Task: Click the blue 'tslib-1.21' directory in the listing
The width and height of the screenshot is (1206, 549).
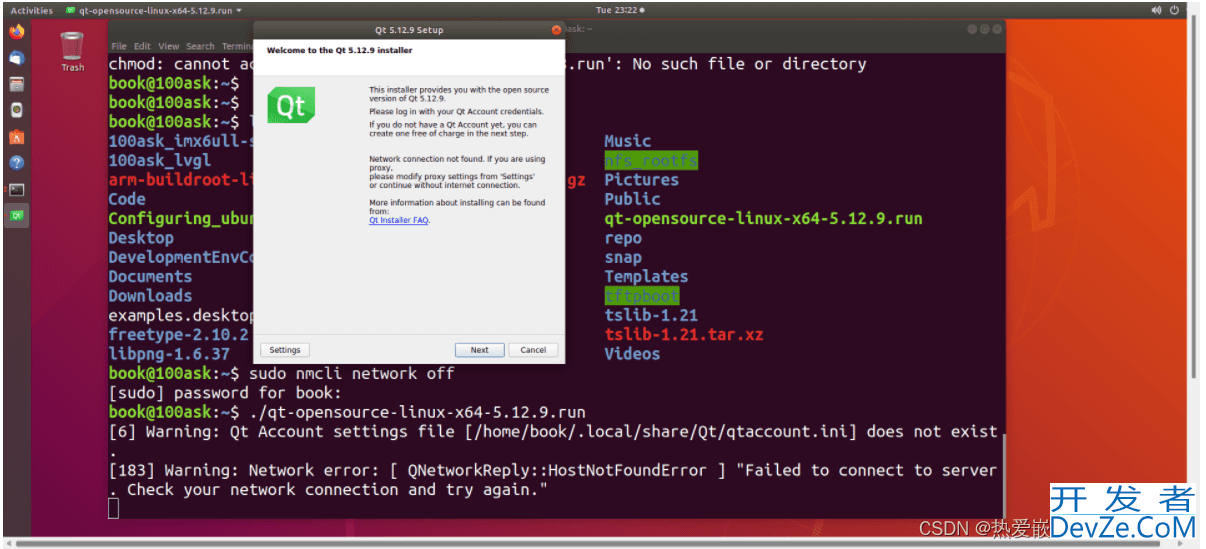Action: [x=651, y=315]
